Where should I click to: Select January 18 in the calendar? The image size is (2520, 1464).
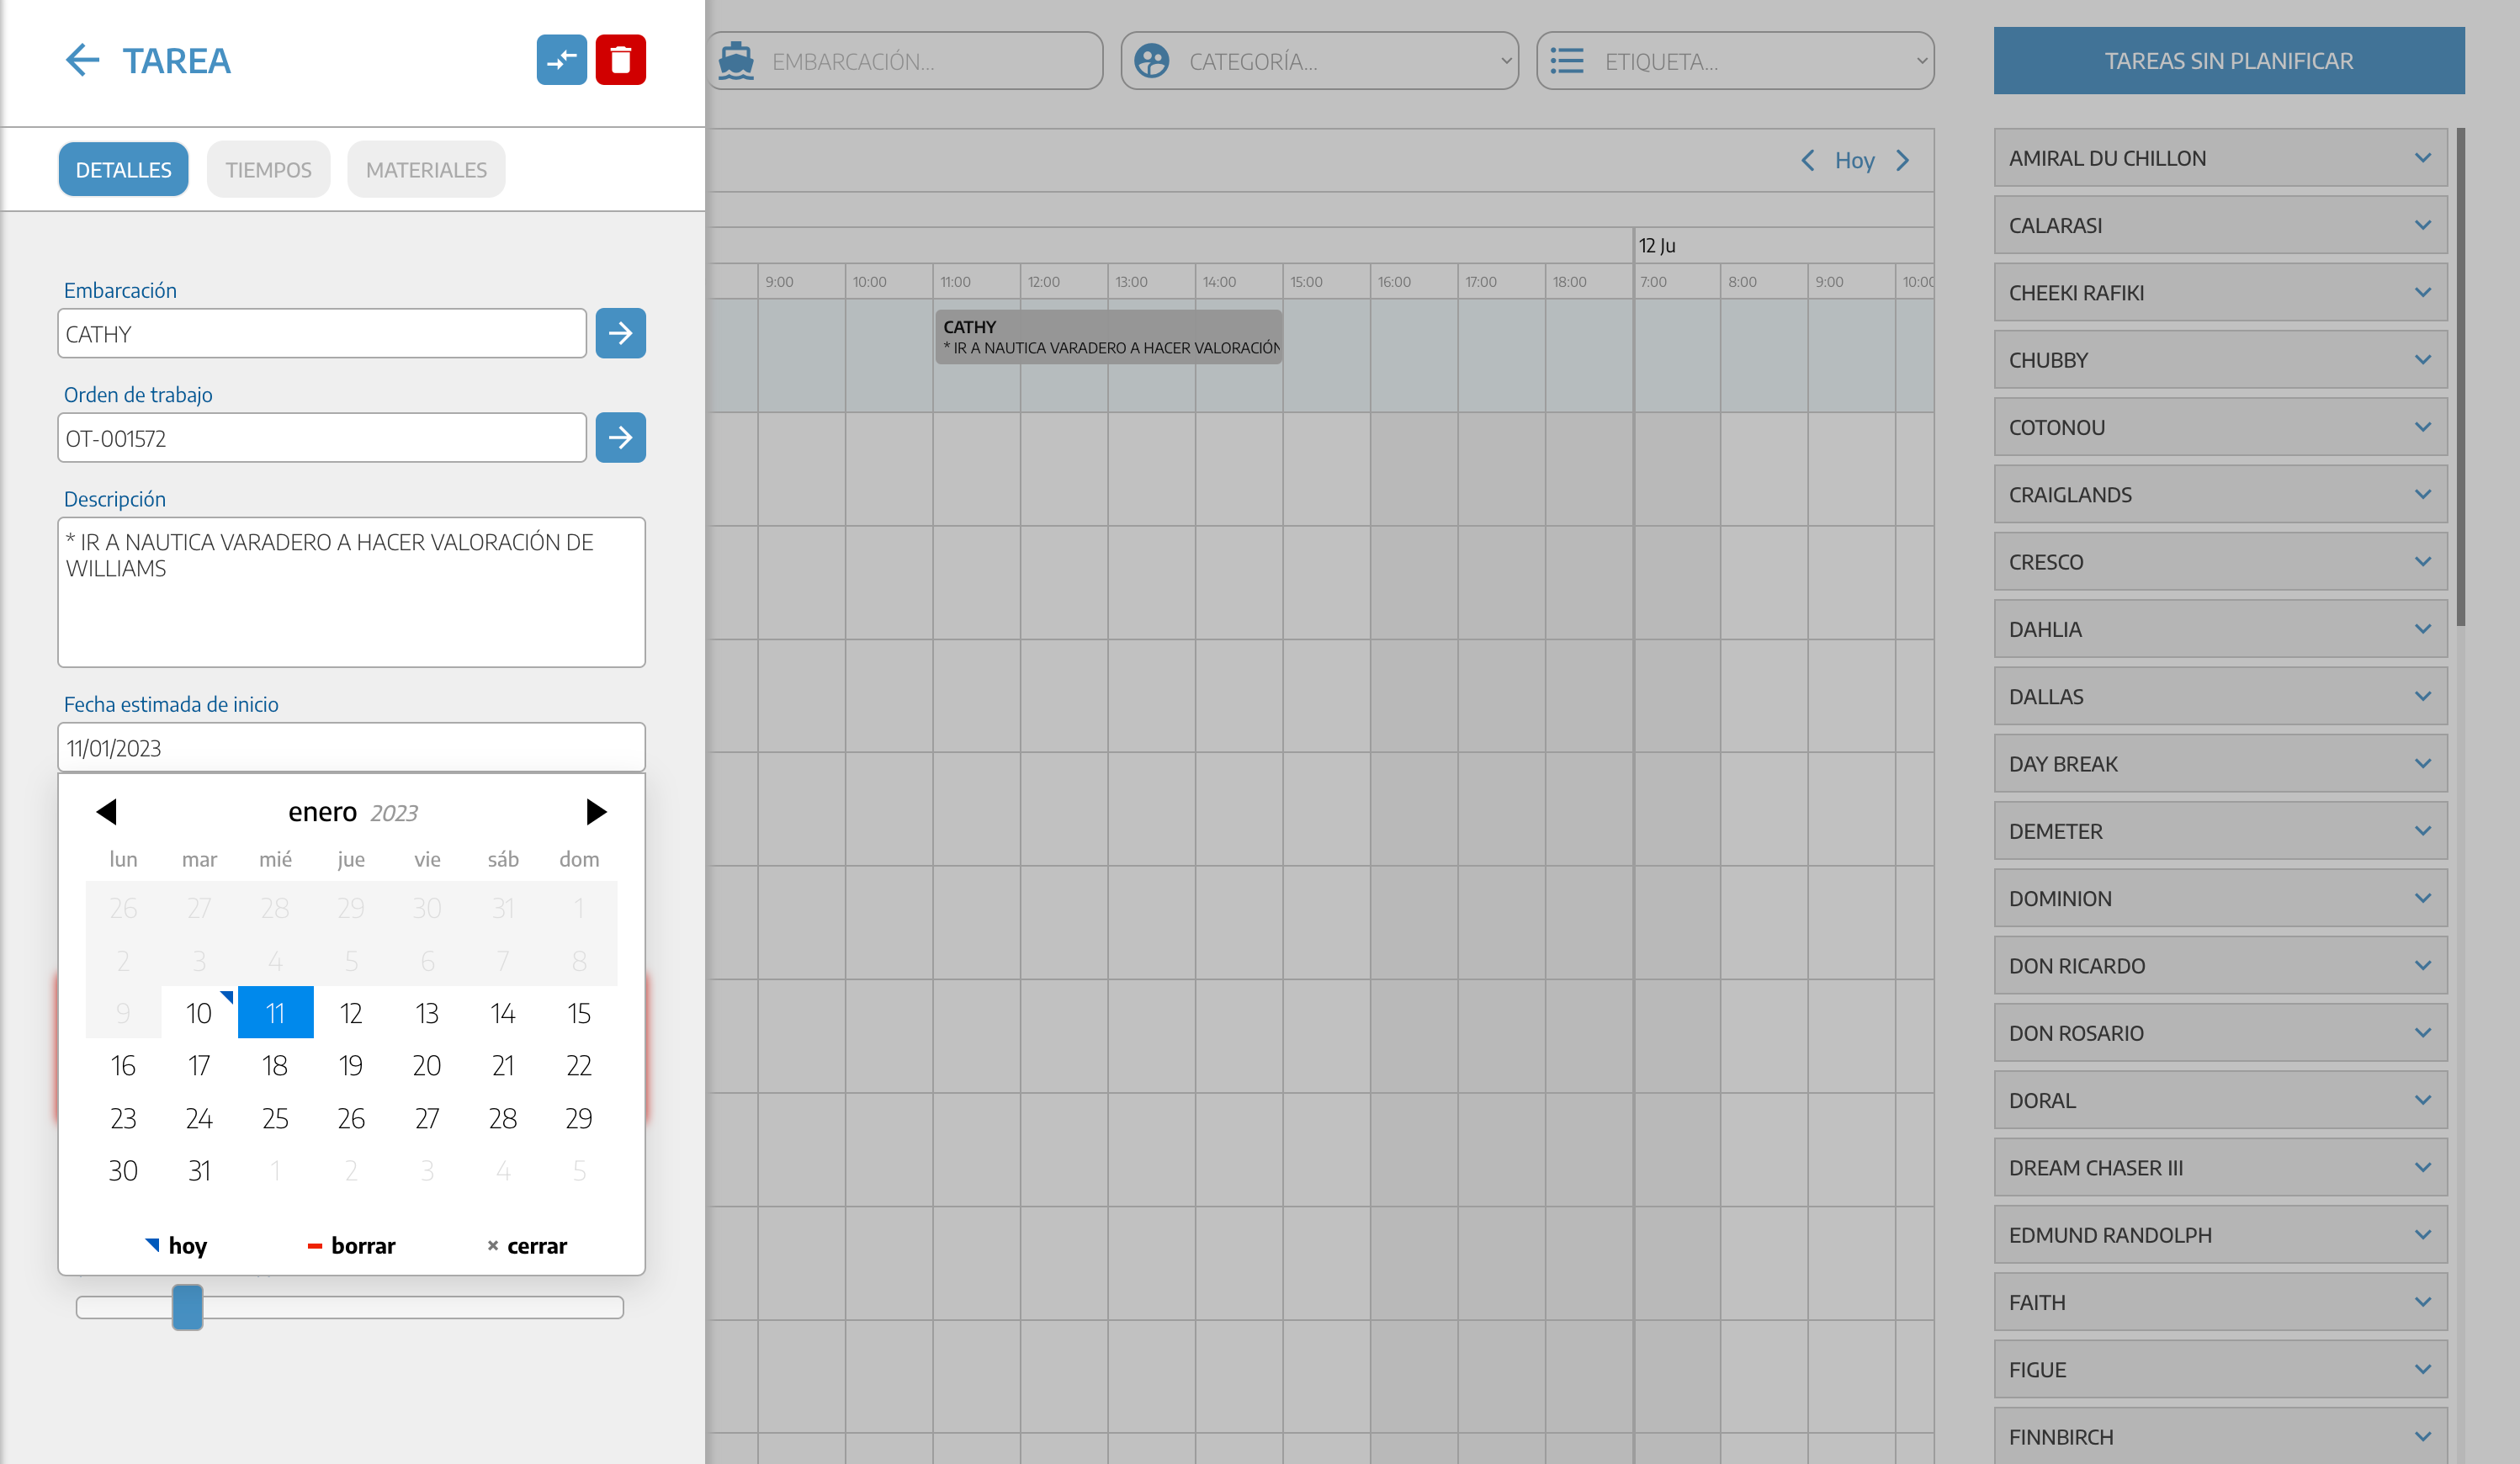coord(275,1066)
